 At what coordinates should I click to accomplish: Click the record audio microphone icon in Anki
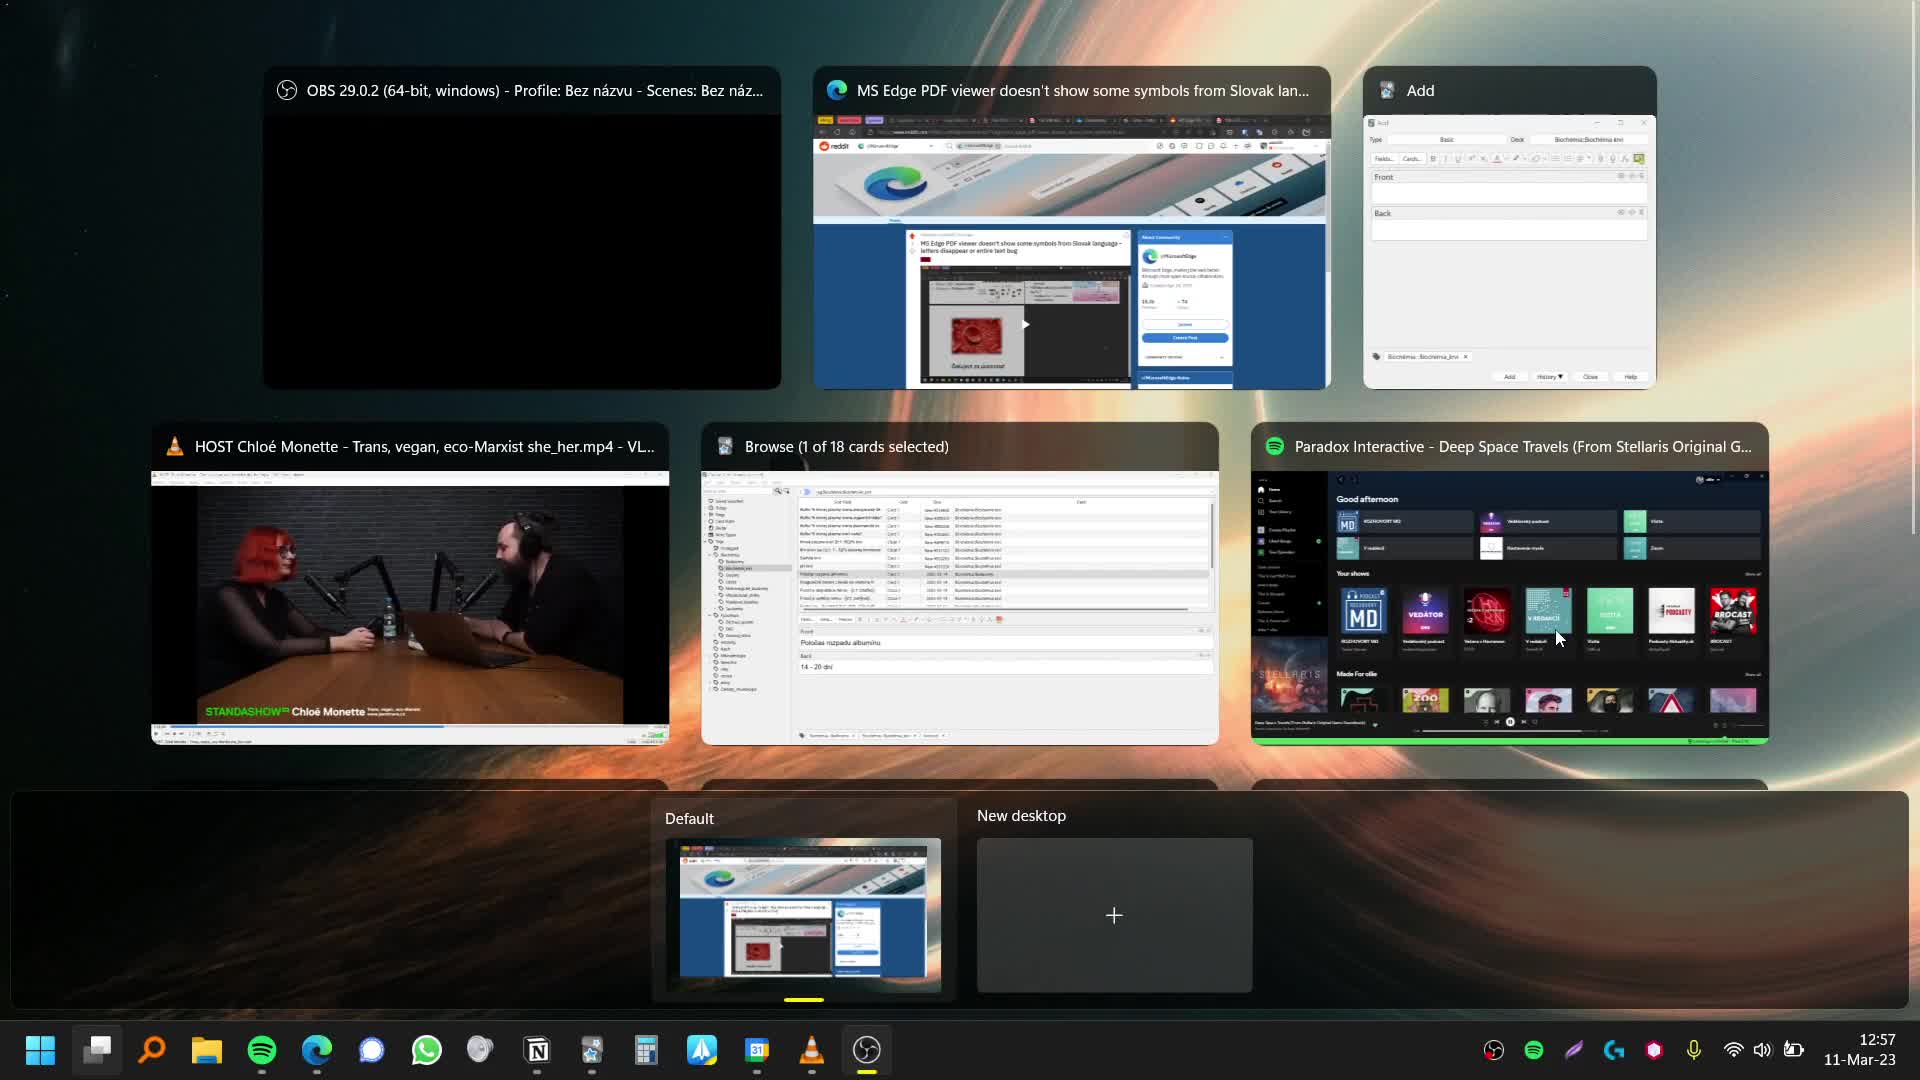(x=1612, y=158)
